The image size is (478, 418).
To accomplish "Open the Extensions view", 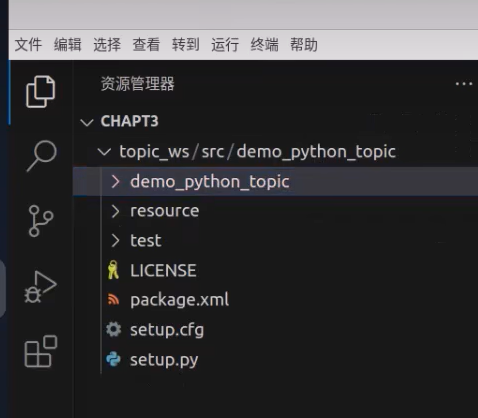I will [x=41, y=351].
